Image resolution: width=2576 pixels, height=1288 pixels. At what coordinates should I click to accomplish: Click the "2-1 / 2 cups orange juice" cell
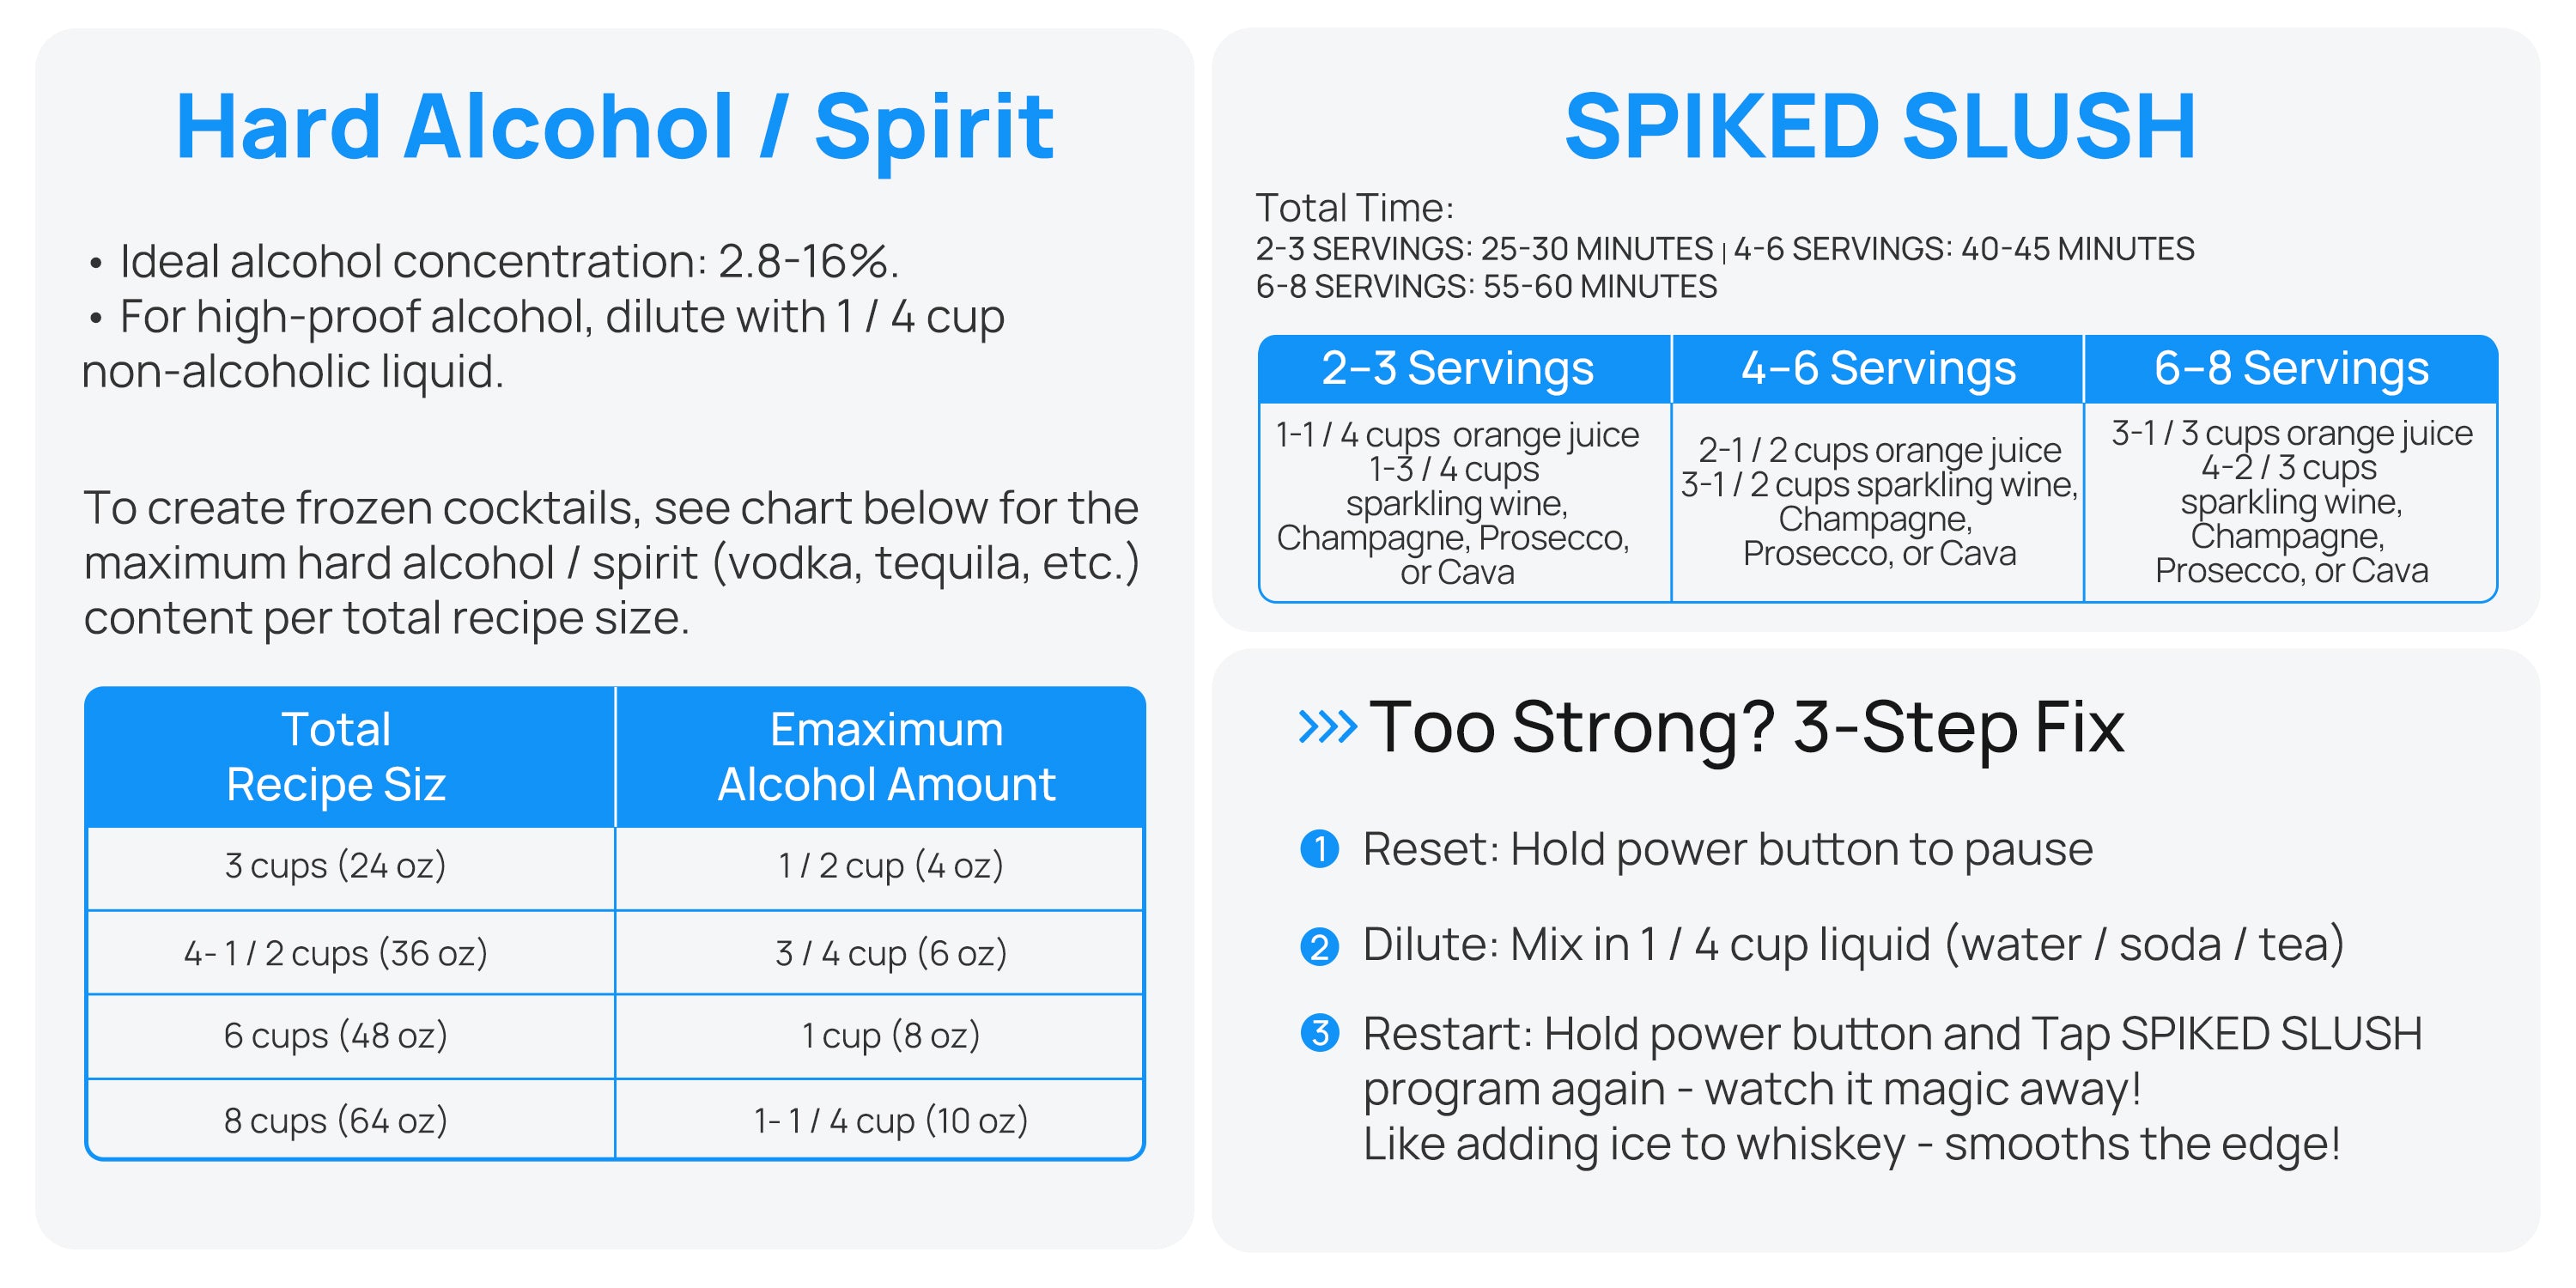tap(1879, 450)
